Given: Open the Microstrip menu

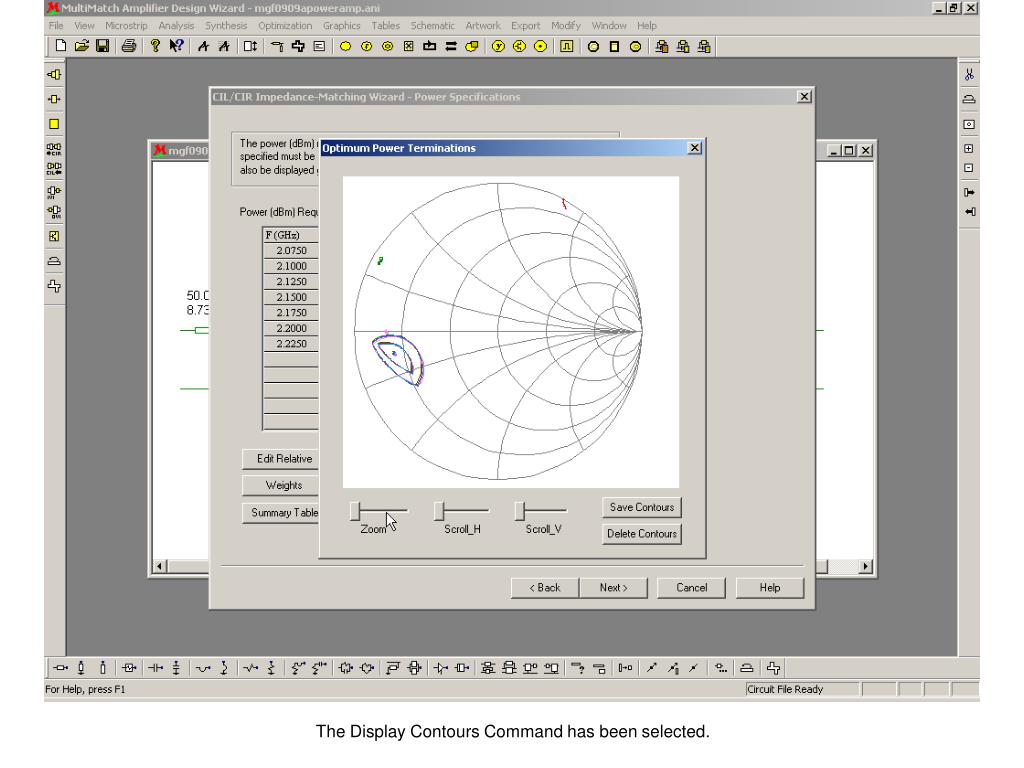Looking at the screenshot, I should [126, 25].
